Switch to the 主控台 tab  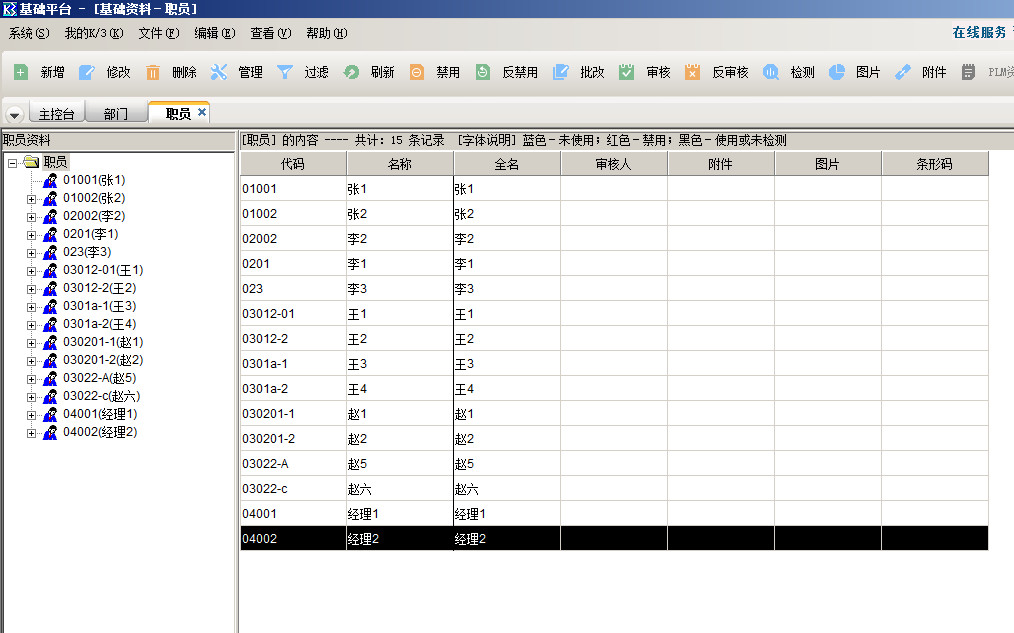[x=58, y=114]
